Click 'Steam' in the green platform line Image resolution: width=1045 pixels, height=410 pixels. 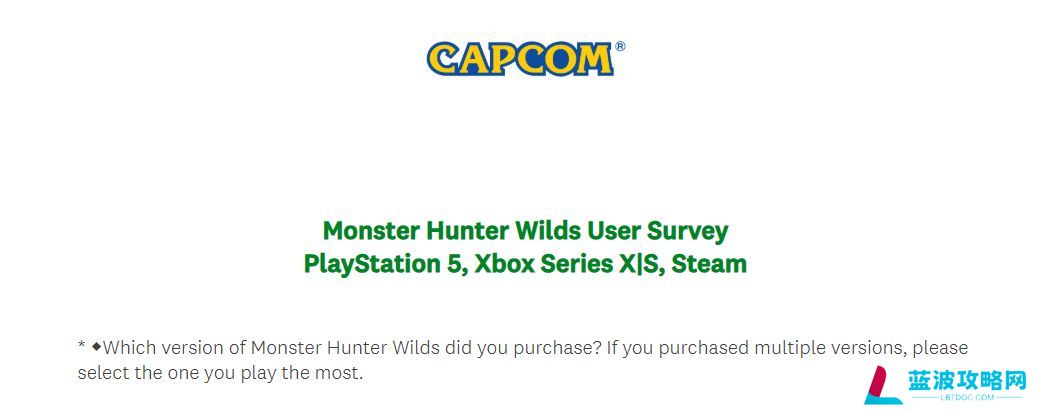tap(709, 264)
